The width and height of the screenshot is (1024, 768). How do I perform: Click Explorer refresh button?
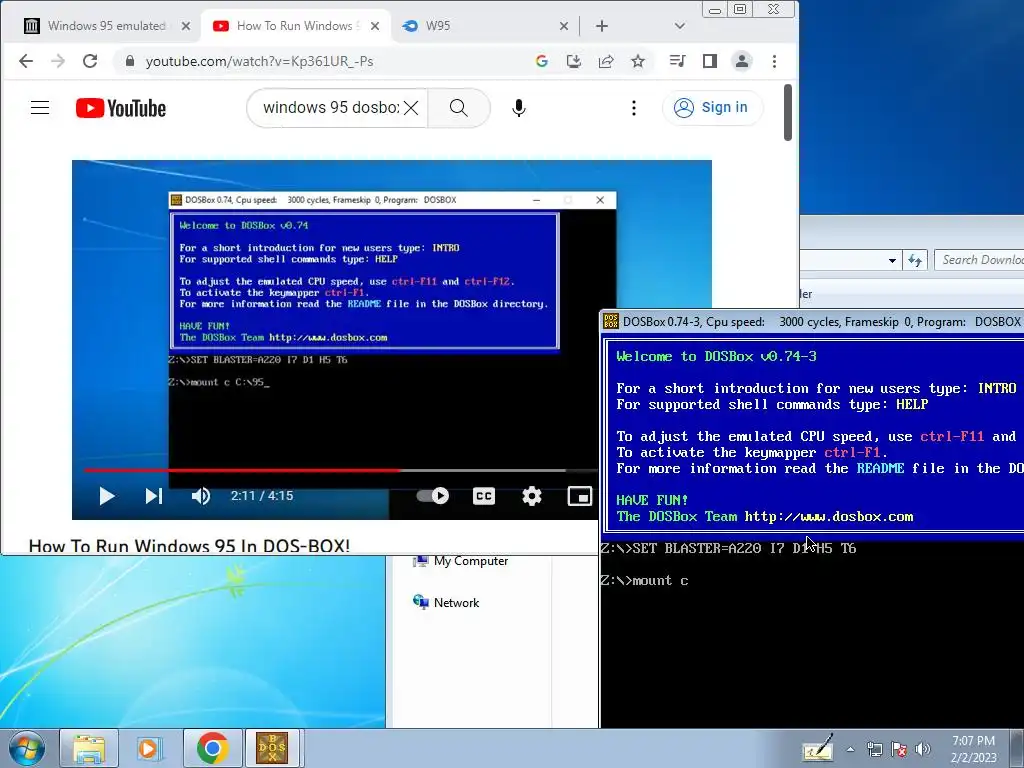(x=915, y=261)
